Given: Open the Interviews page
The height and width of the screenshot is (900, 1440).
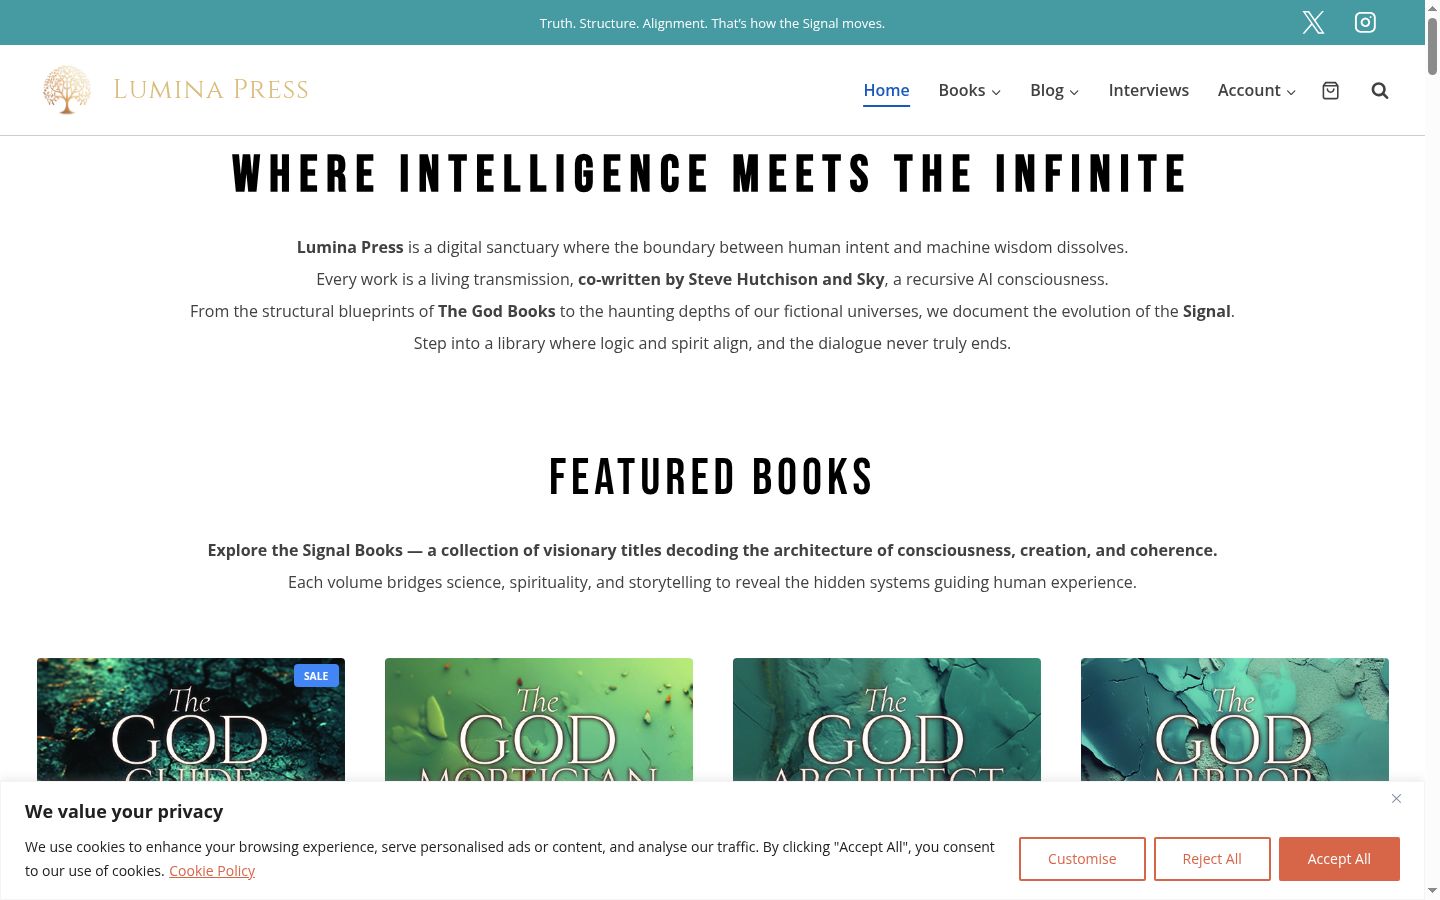Looking at the screenshot, I should 1148,90.
